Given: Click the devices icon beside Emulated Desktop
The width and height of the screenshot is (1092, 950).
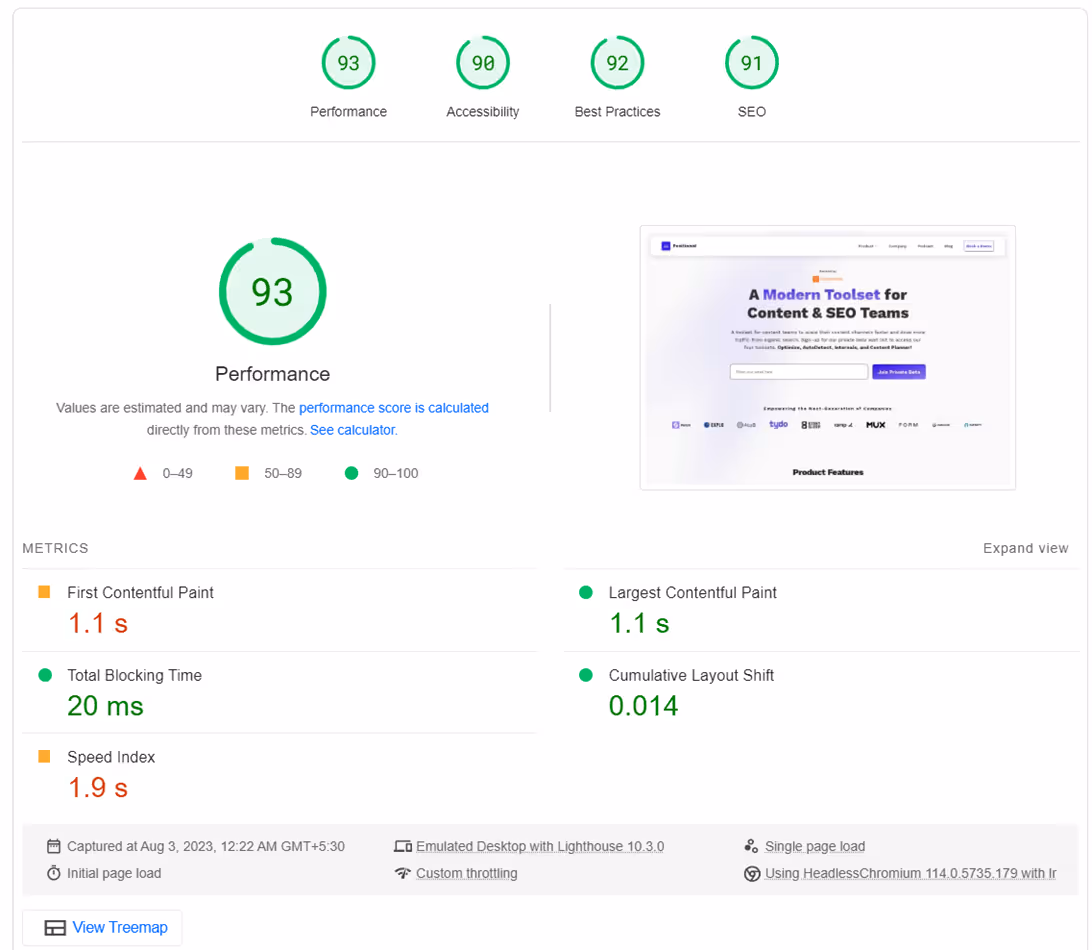Looking at the screenshot, I should coord(403,846).
